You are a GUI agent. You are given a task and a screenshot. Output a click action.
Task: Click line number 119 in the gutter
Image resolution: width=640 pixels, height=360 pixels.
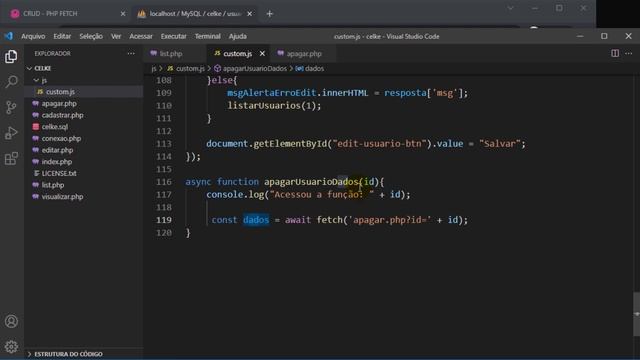click(164, 220)
